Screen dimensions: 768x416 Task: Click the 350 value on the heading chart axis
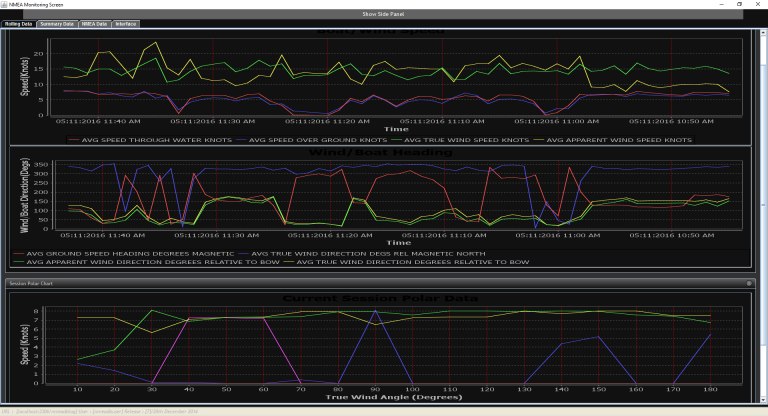coord(43,165)
